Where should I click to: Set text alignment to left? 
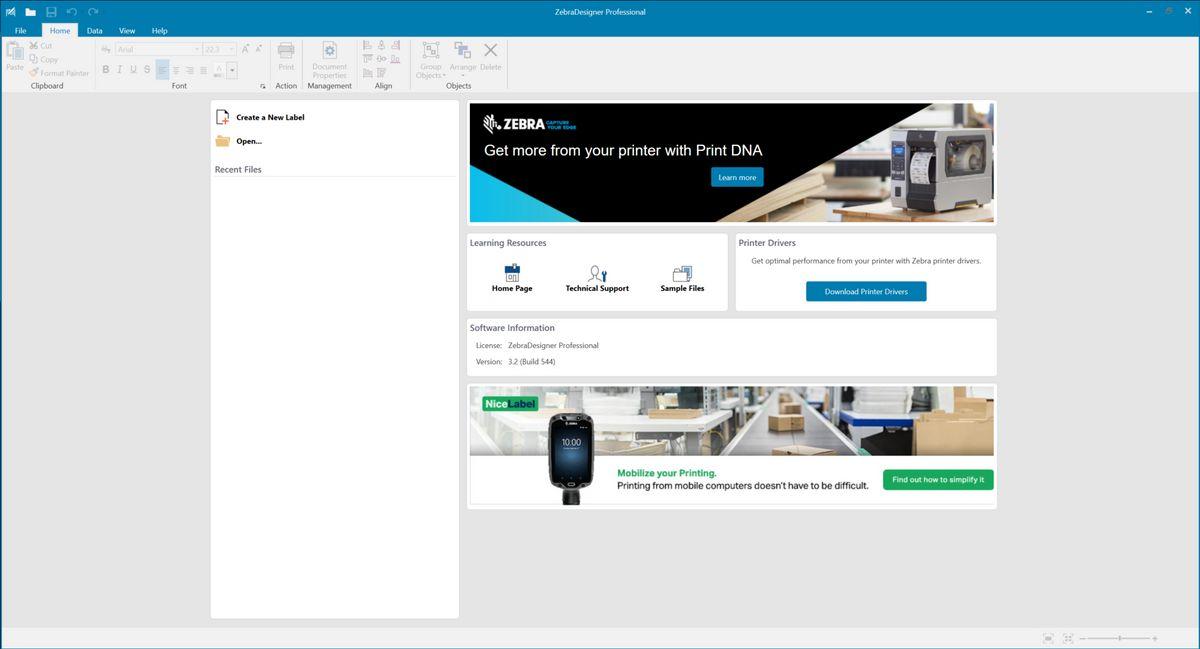pyautogui.click(x=162, y=70)
